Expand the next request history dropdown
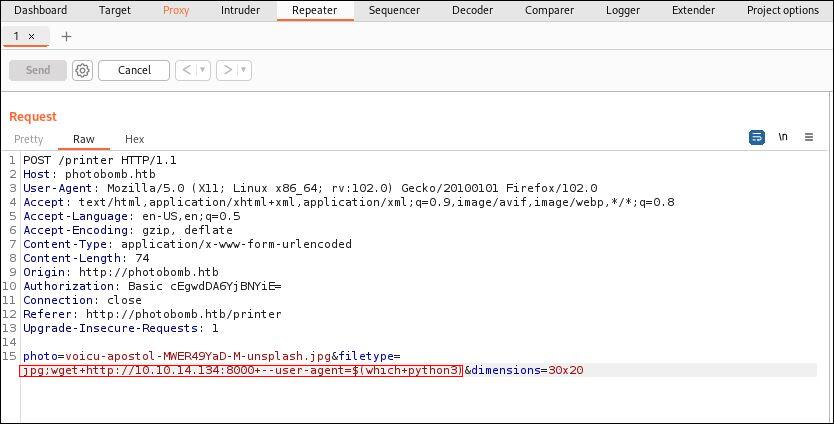 point(243,70)
